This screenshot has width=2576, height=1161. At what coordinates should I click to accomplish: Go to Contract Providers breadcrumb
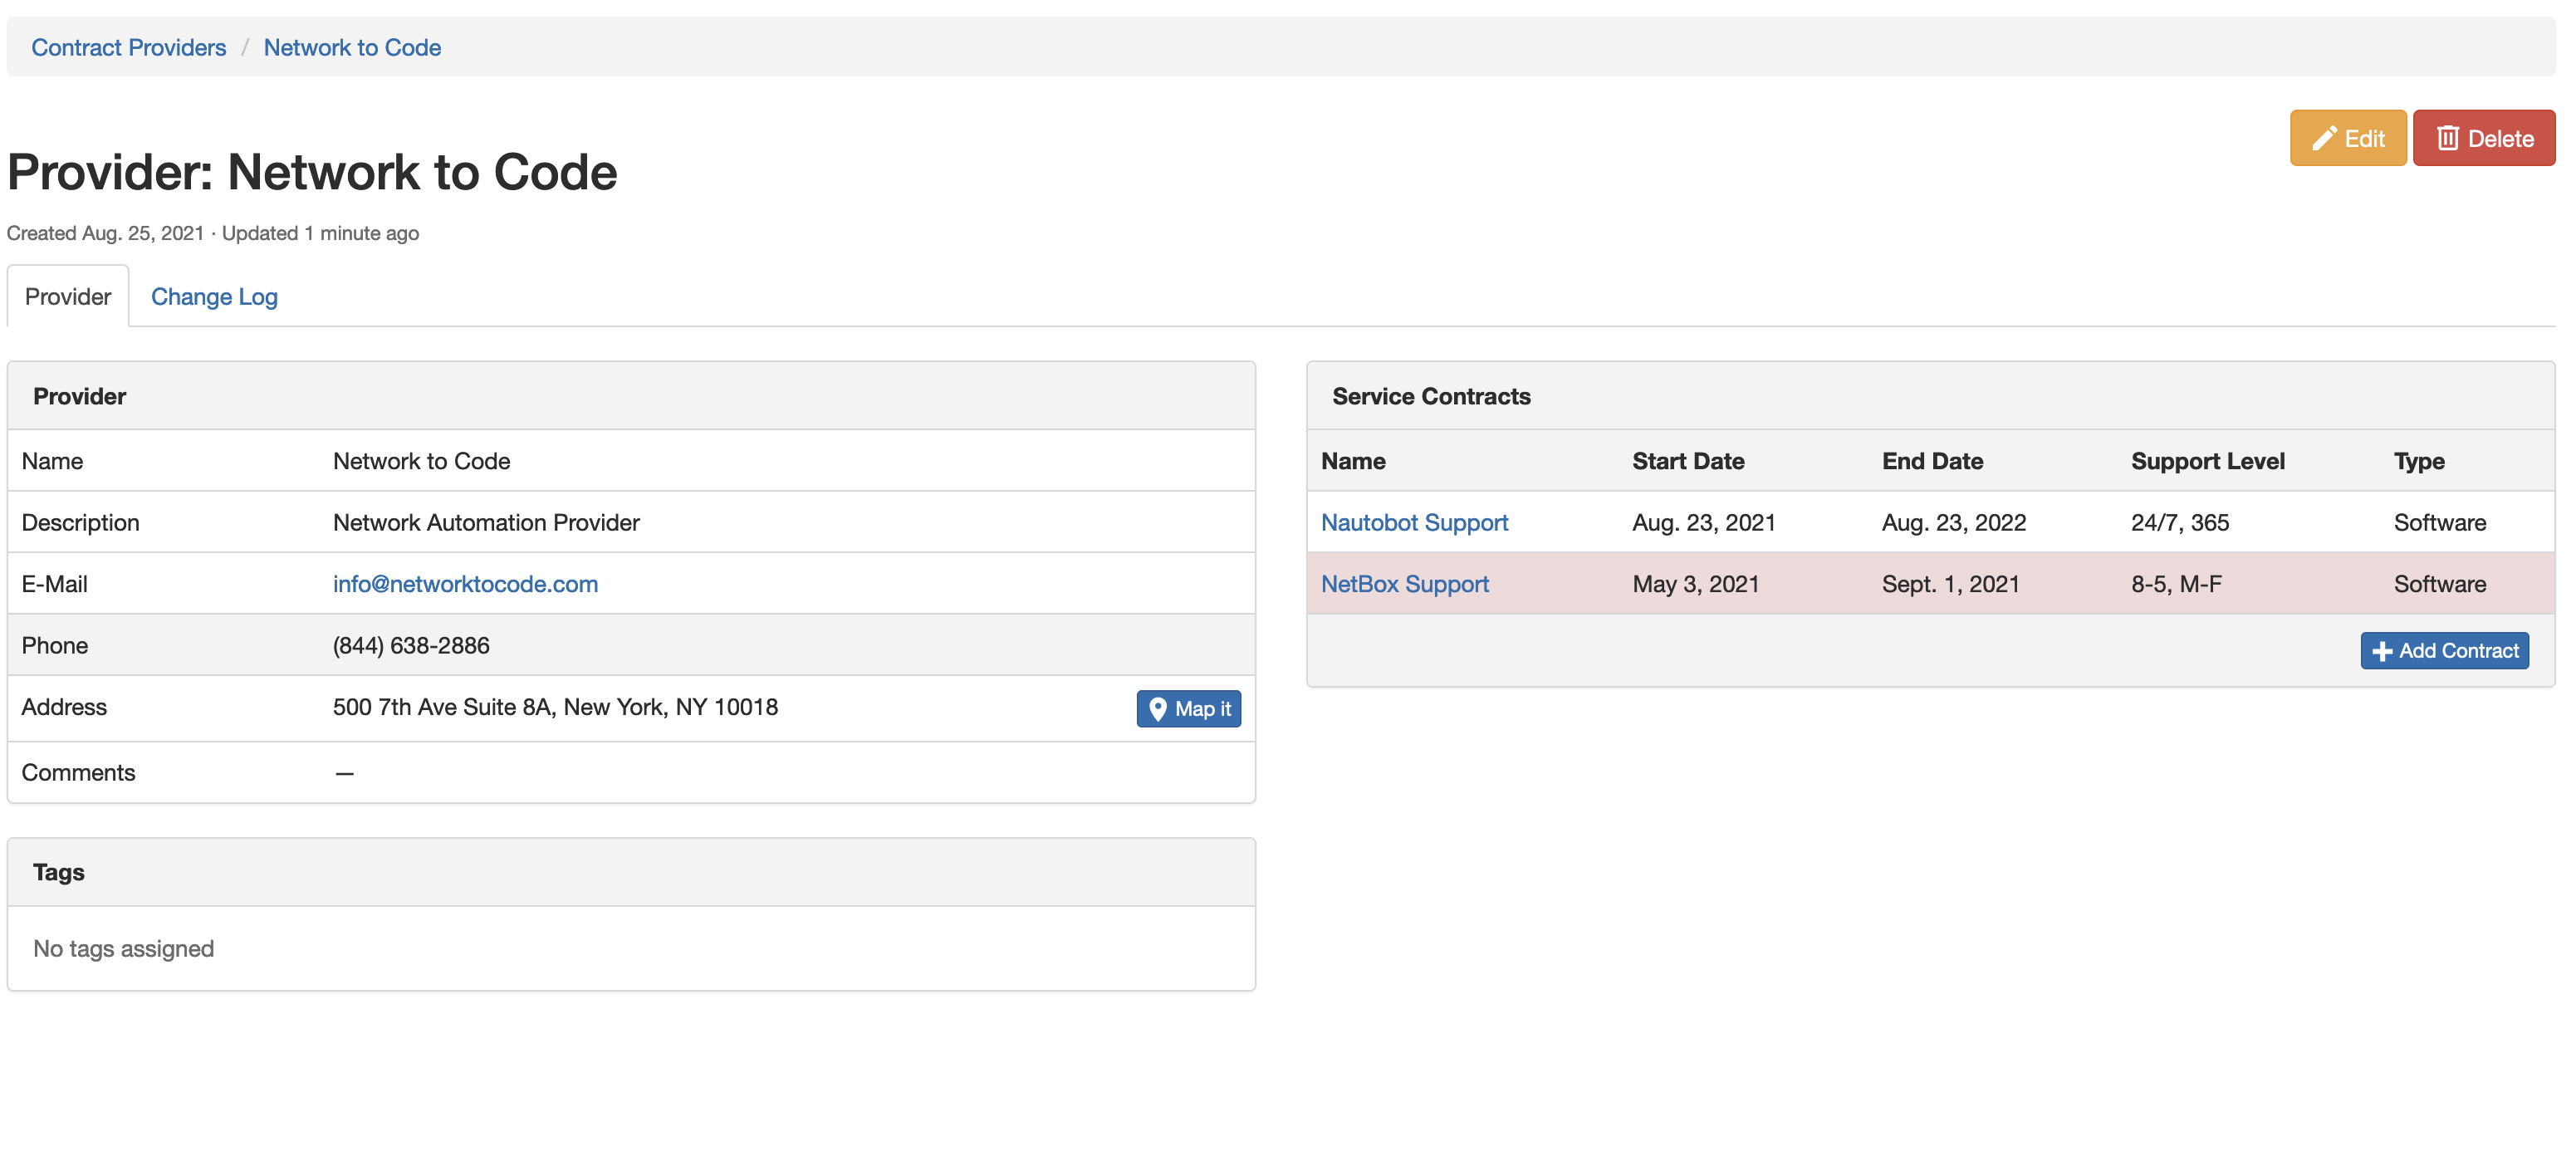pyautogui.click(x=129, y=47)
